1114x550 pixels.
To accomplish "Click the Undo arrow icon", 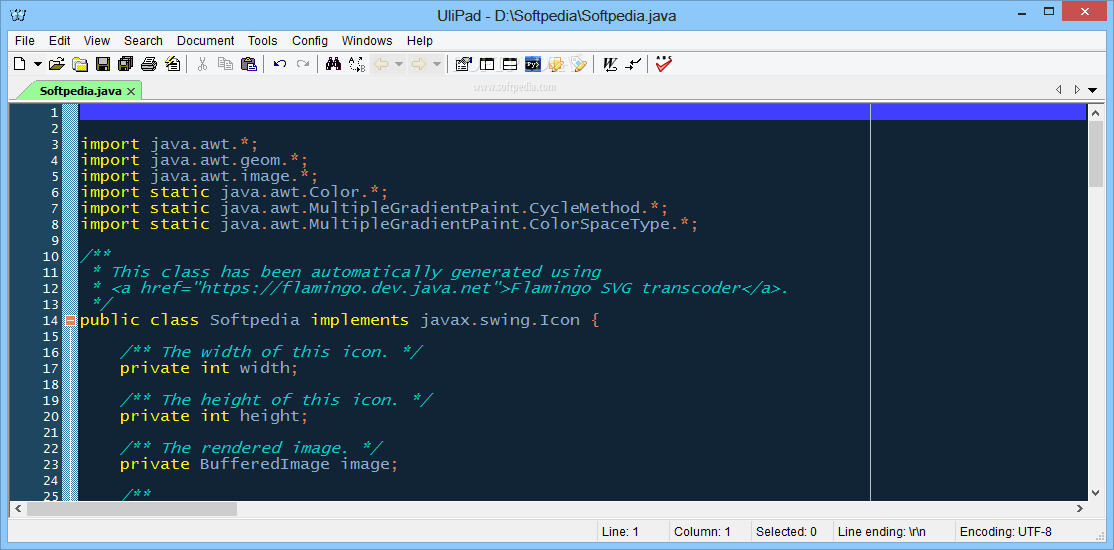I will point(280,64).
